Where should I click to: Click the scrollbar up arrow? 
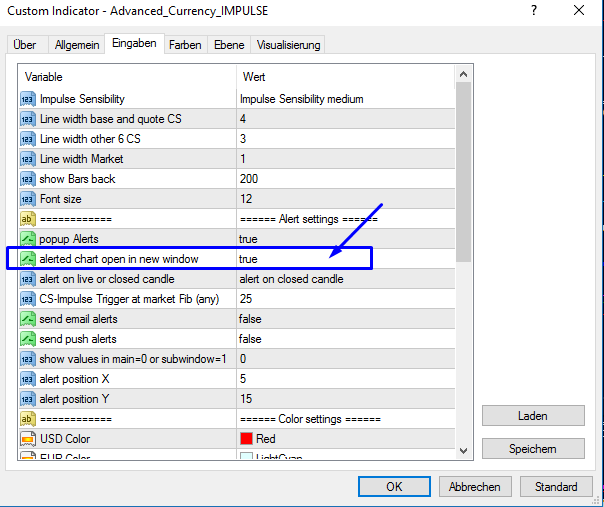click(x=463, y=74)
